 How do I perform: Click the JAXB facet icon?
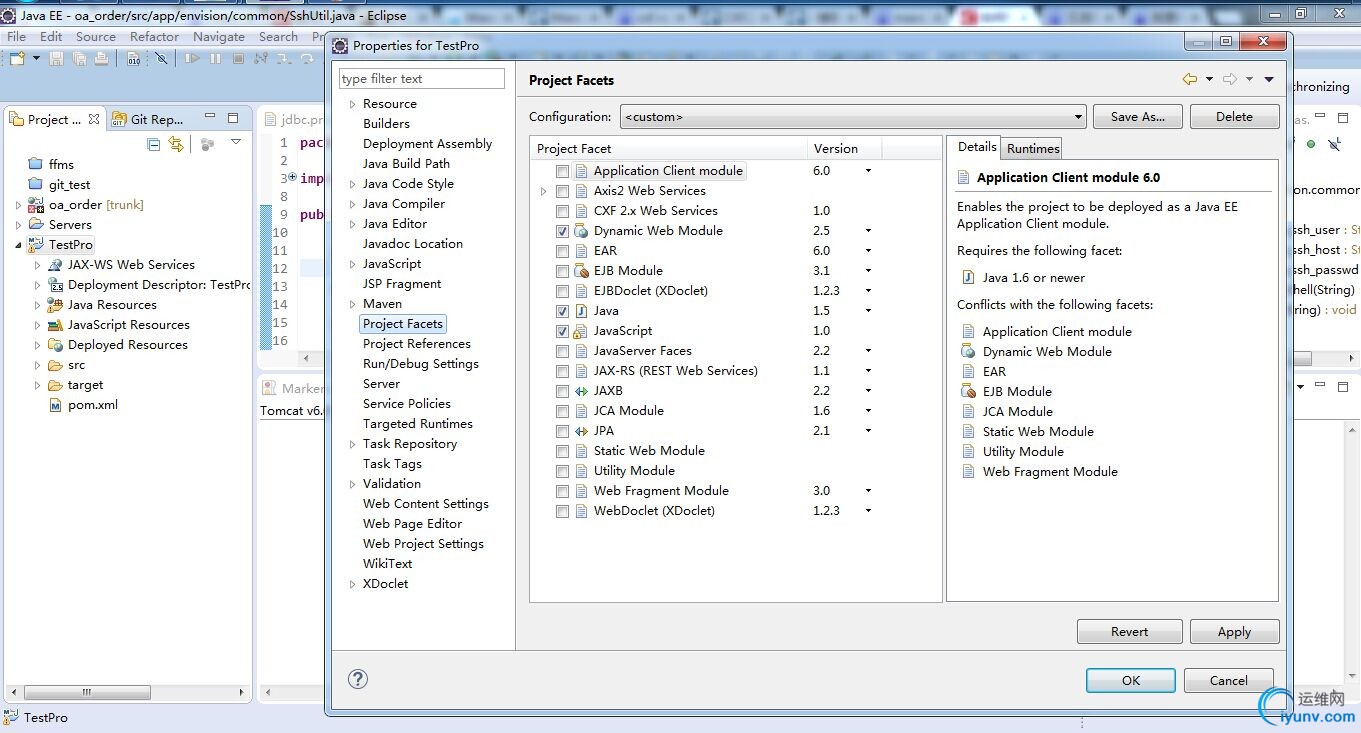582,391
